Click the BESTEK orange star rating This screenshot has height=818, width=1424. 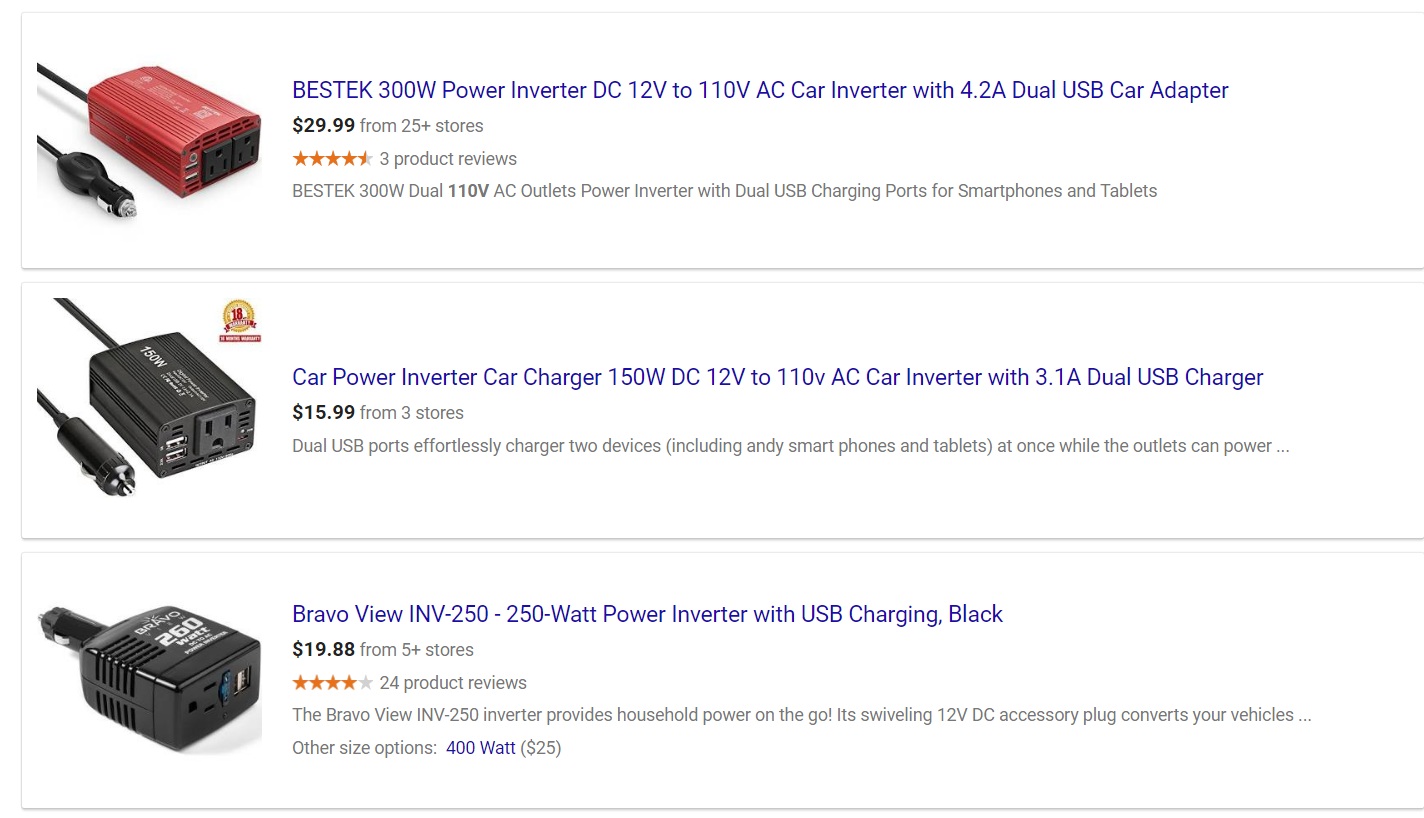coord(332,159)
